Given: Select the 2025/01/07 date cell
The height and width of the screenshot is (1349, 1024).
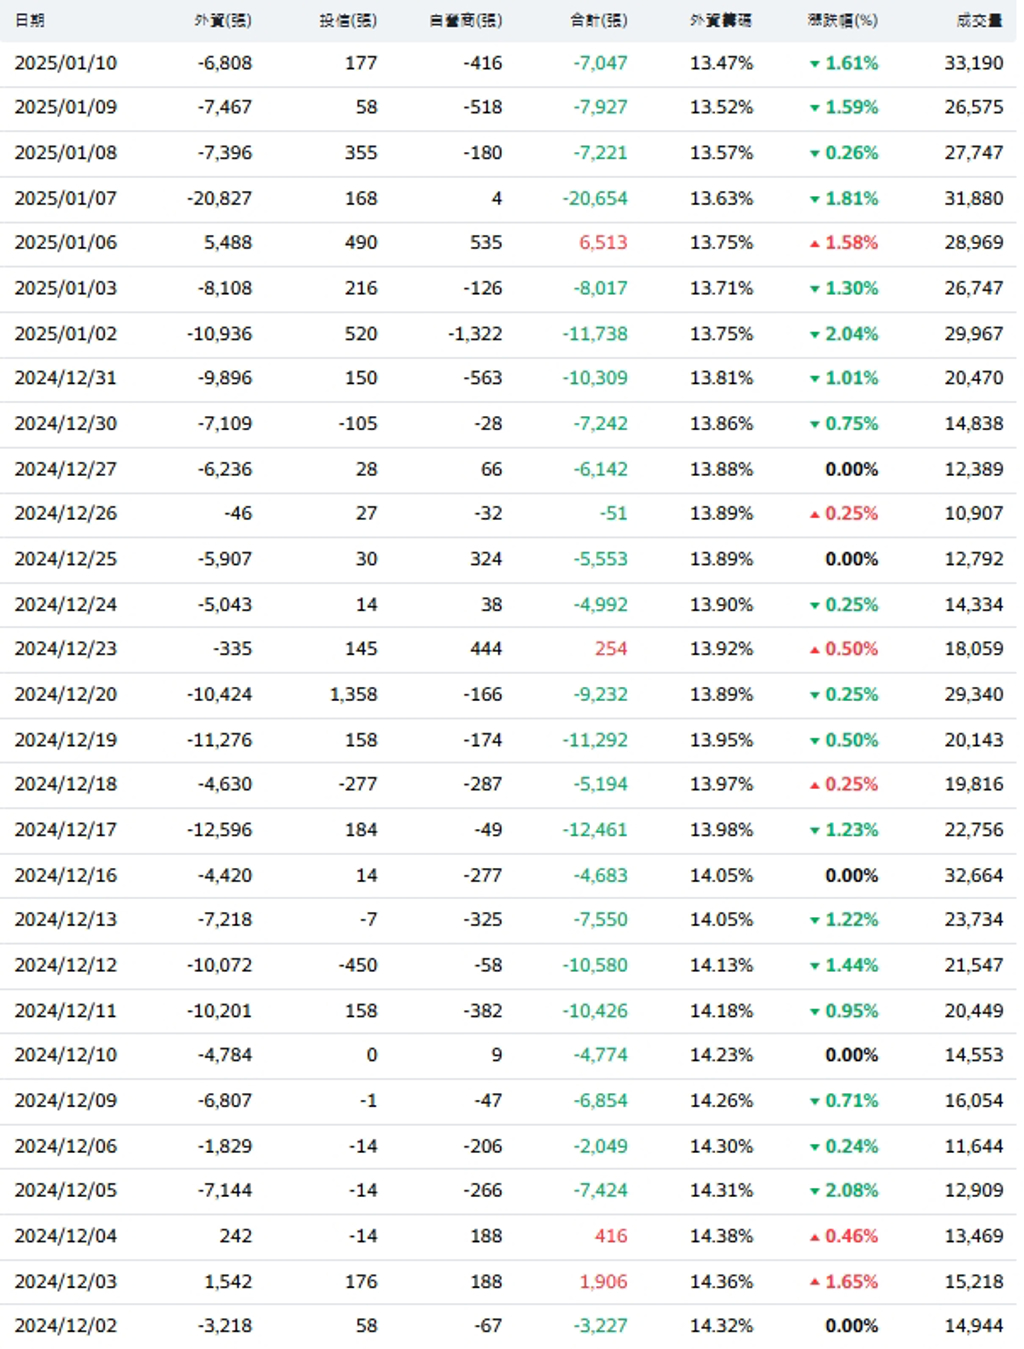Looking at the screenshot, I should [x=66, y=199].
